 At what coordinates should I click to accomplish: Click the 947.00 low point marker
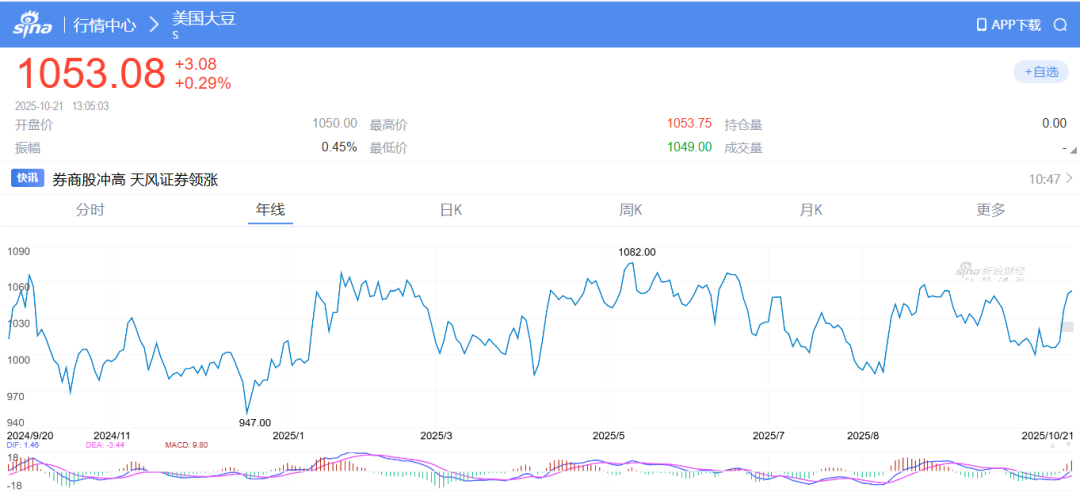coord(255,423)
